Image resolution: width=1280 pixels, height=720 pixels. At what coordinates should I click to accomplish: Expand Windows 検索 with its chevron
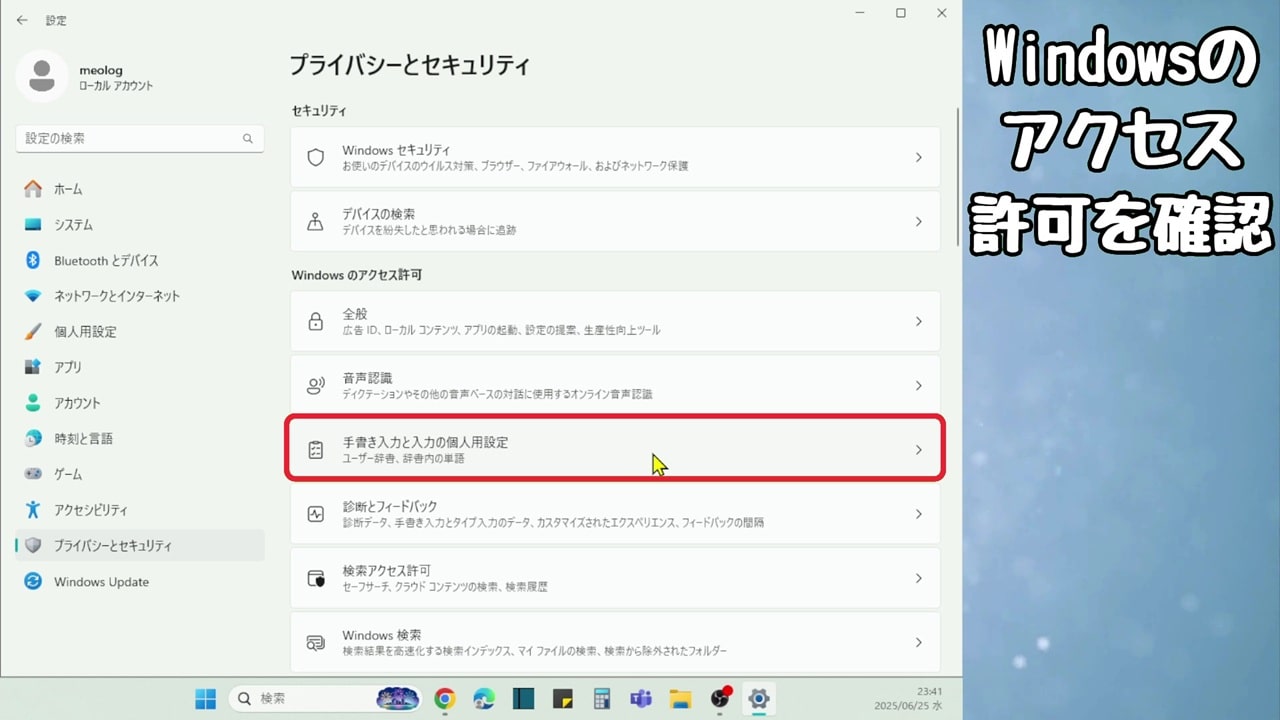pyautogui.click(x=919, y=642)
